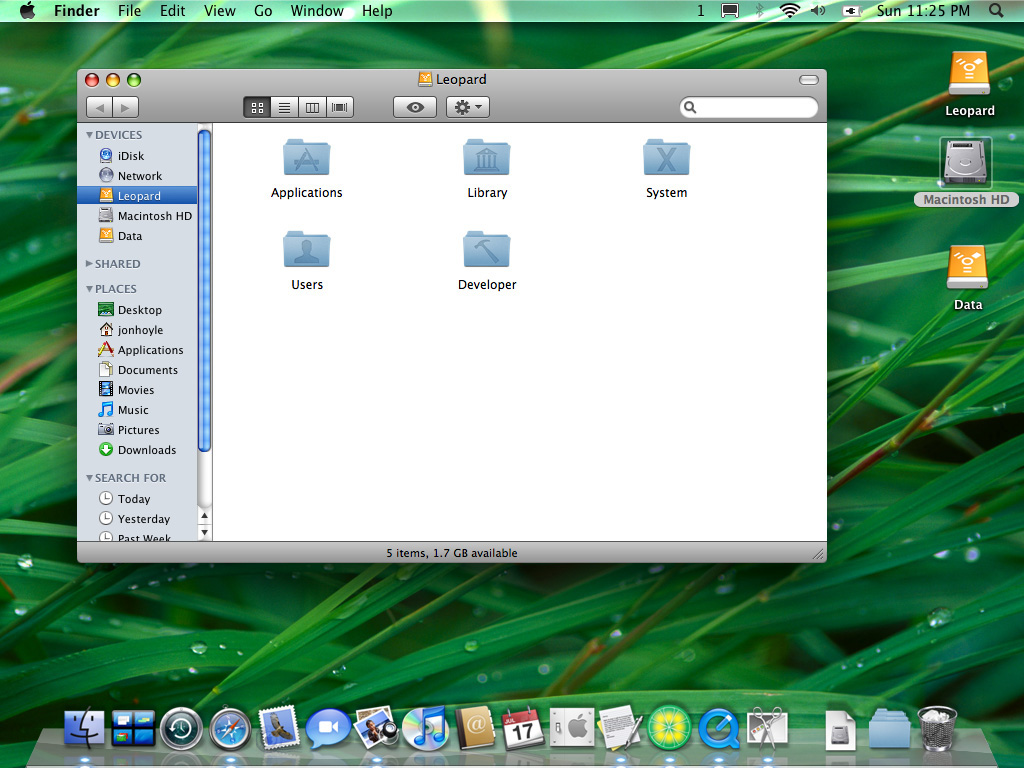The height and width of the screenshot is (768, 1024).
Task: Launch iChat from the Dock
Action: pyautogui.click(x=328, y=728)
